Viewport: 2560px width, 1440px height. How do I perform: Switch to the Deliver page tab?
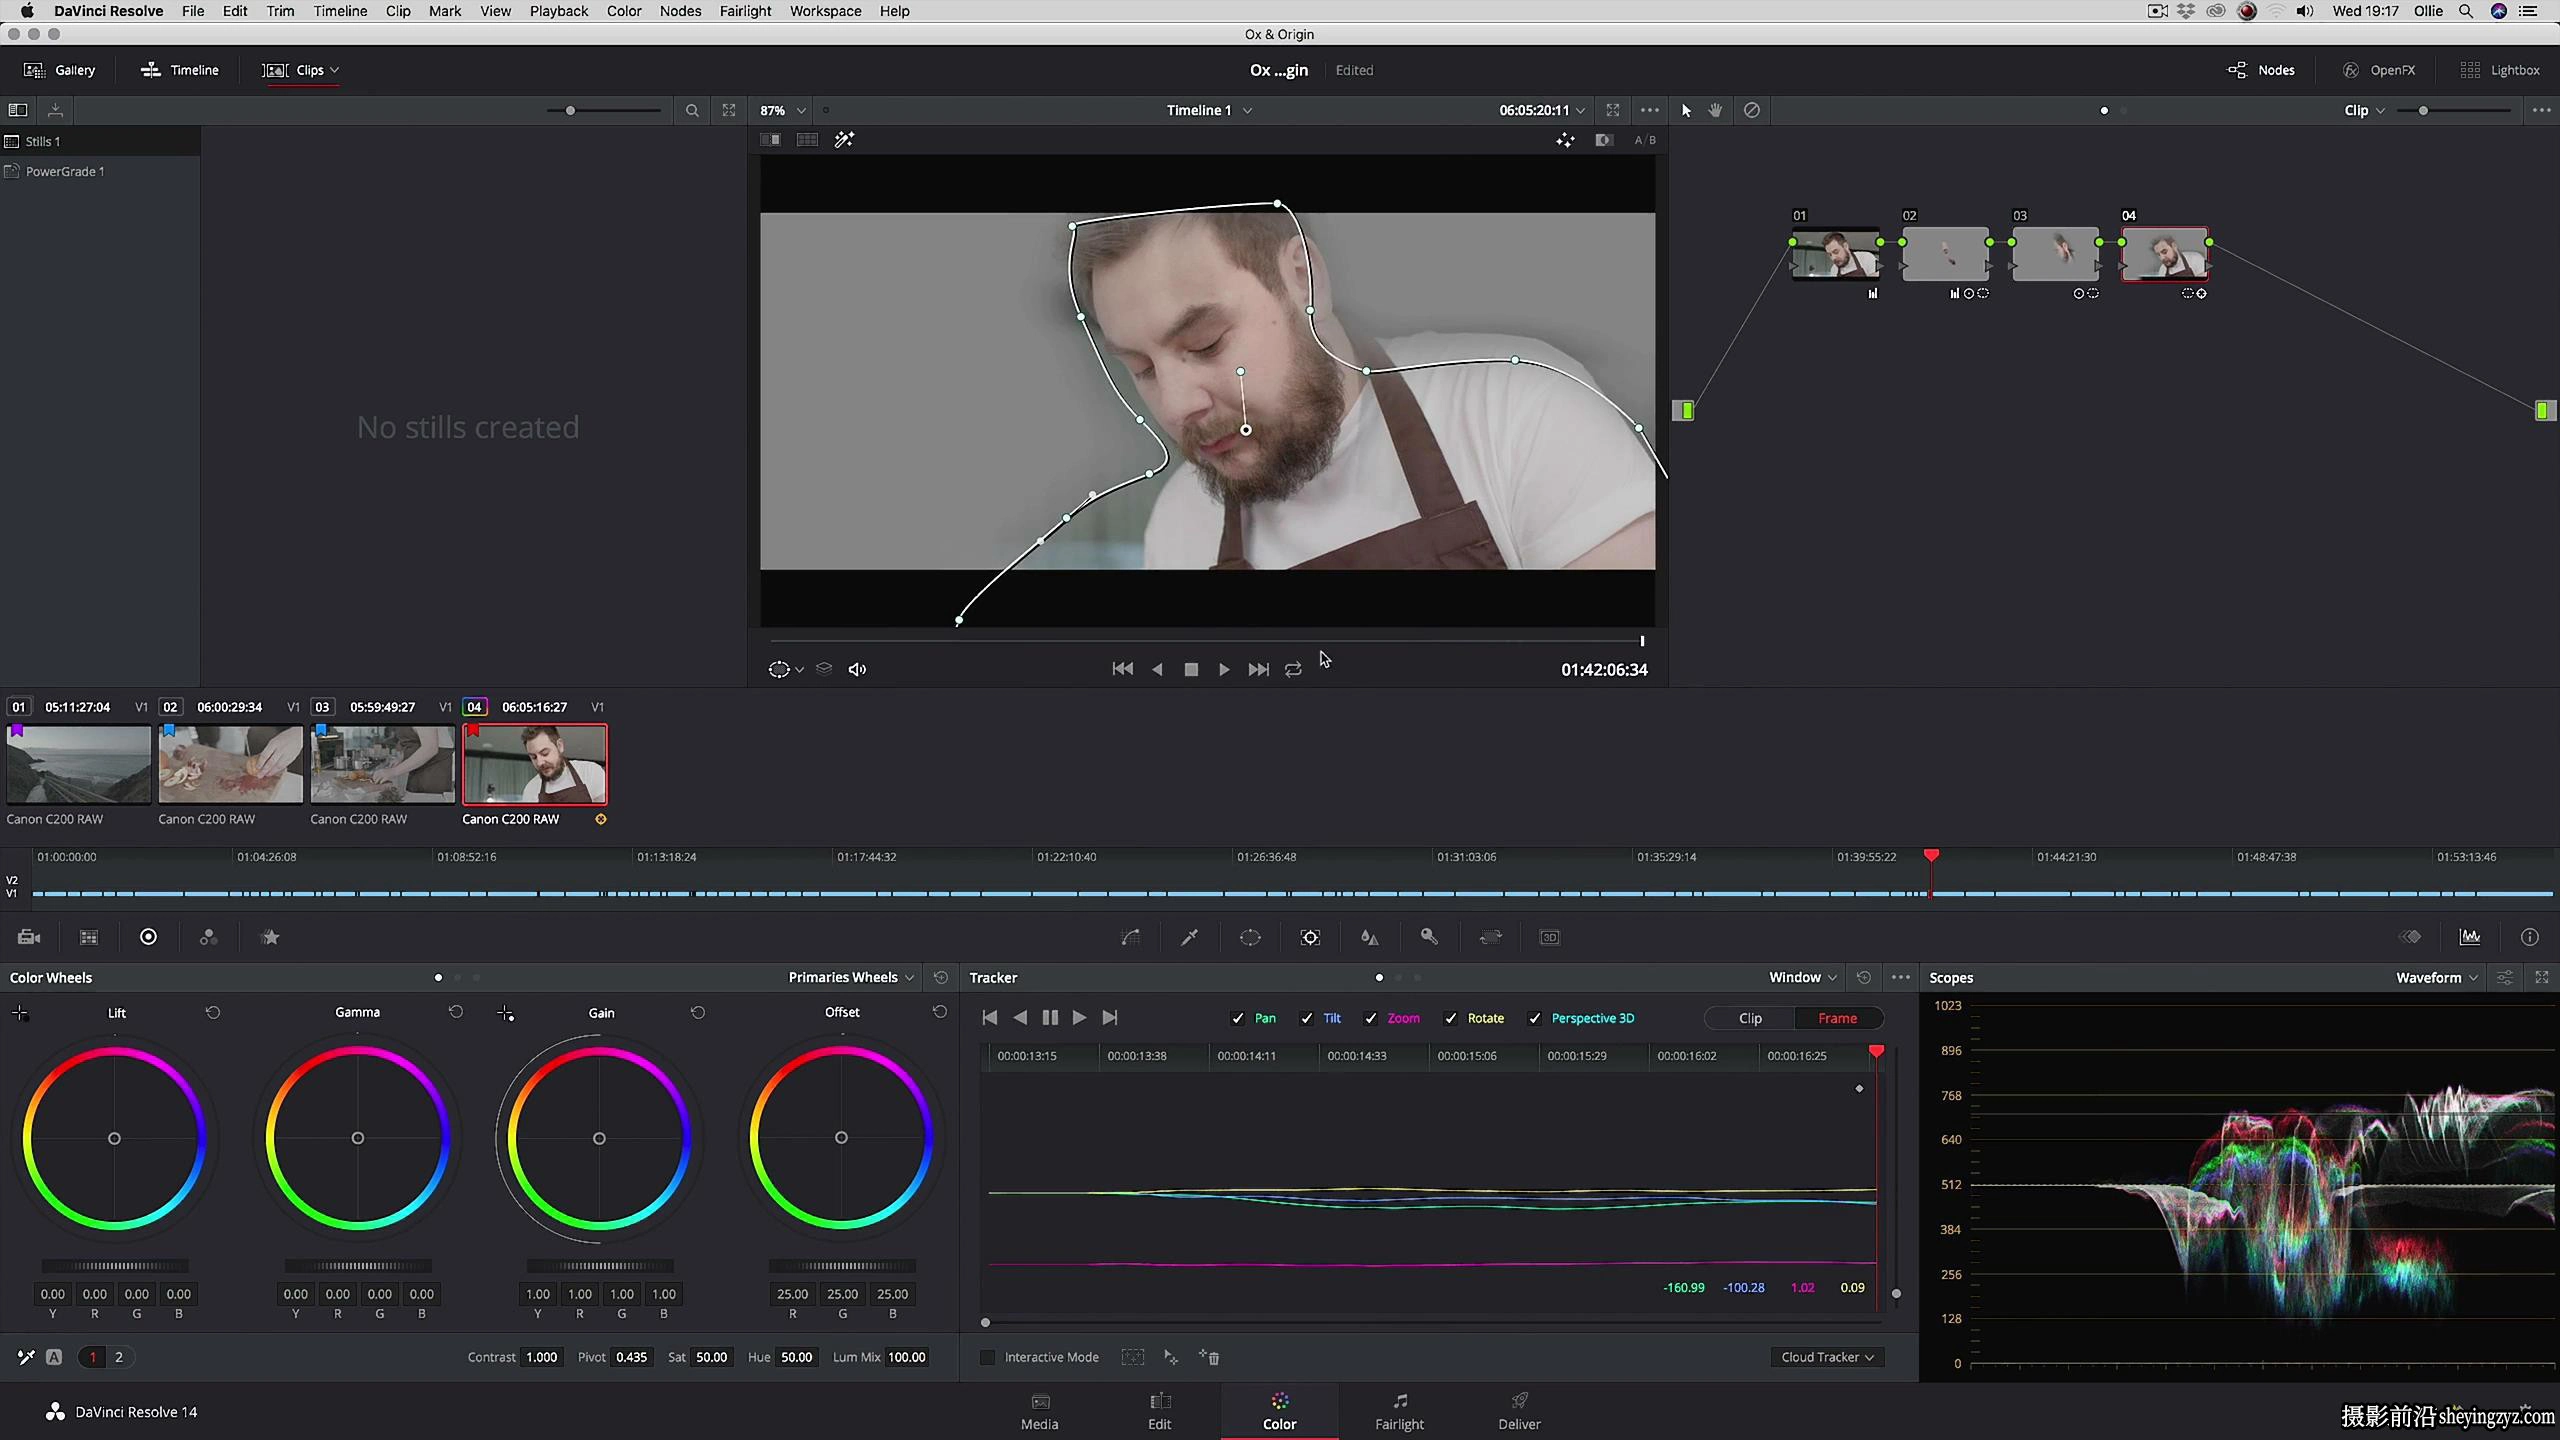tap(1519, 1411)
